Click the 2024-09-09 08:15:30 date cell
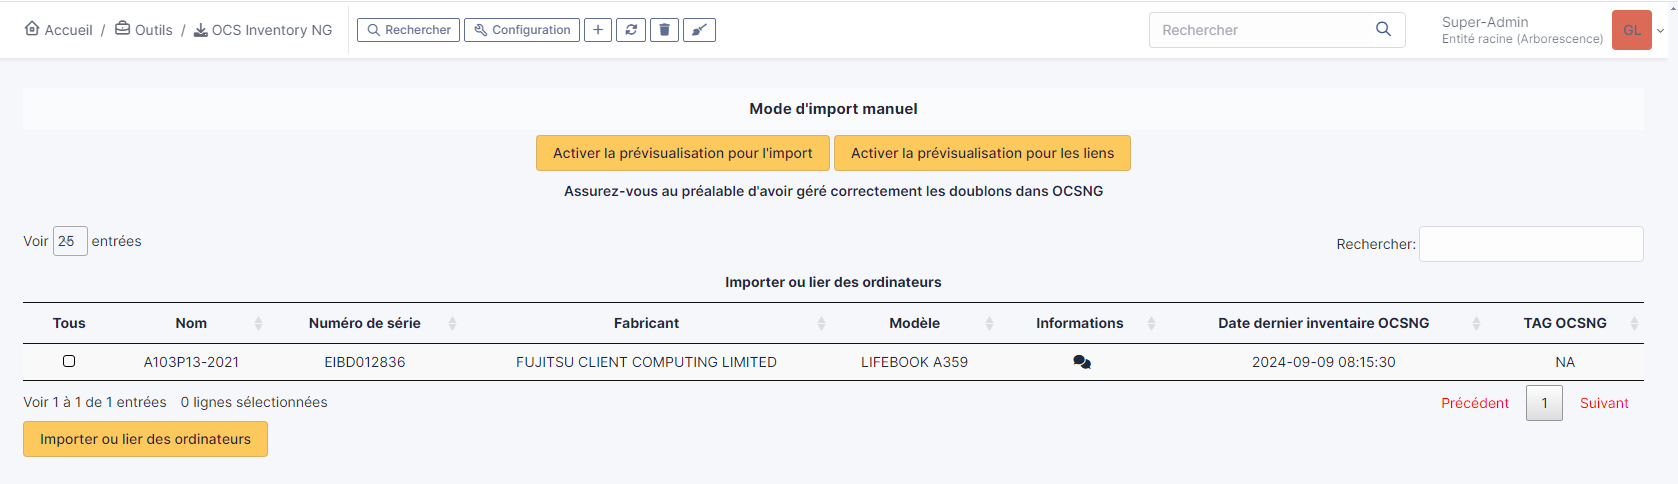 pyautogui.click(x=1324, y=362)
